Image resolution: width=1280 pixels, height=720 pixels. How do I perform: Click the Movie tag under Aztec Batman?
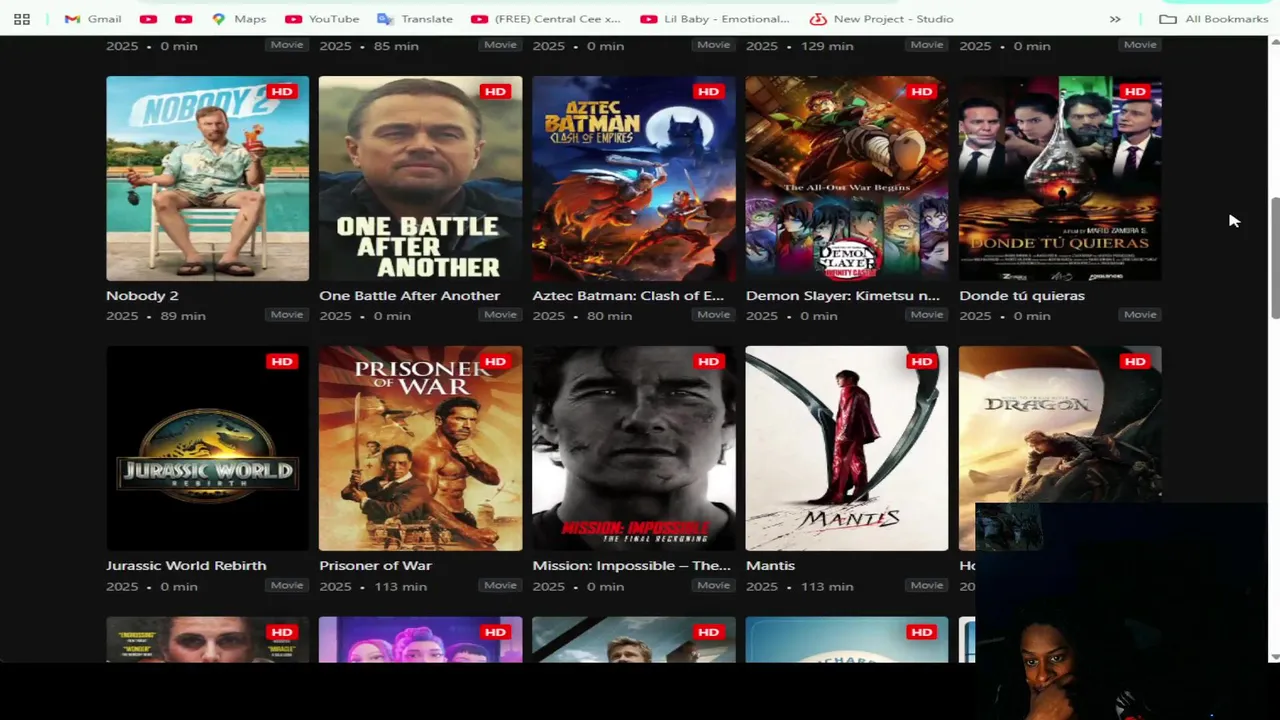713,315
